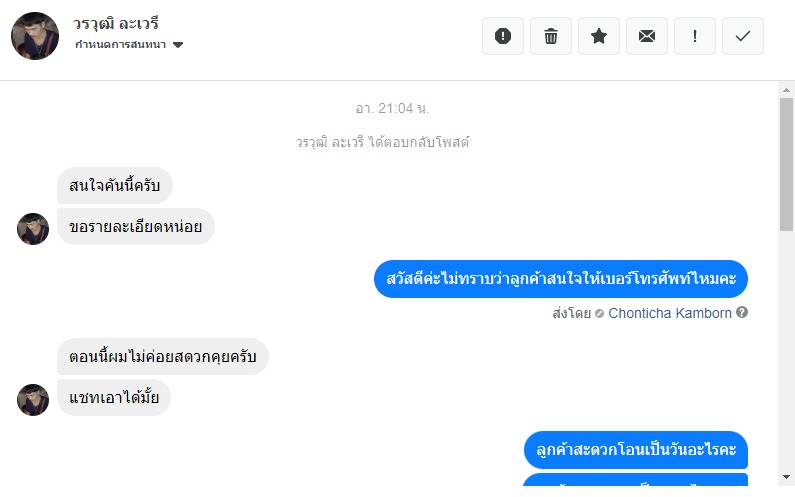Mark conversation unread with envelope icon
Screen dimensions: 795x497
(x=647, y=36)
